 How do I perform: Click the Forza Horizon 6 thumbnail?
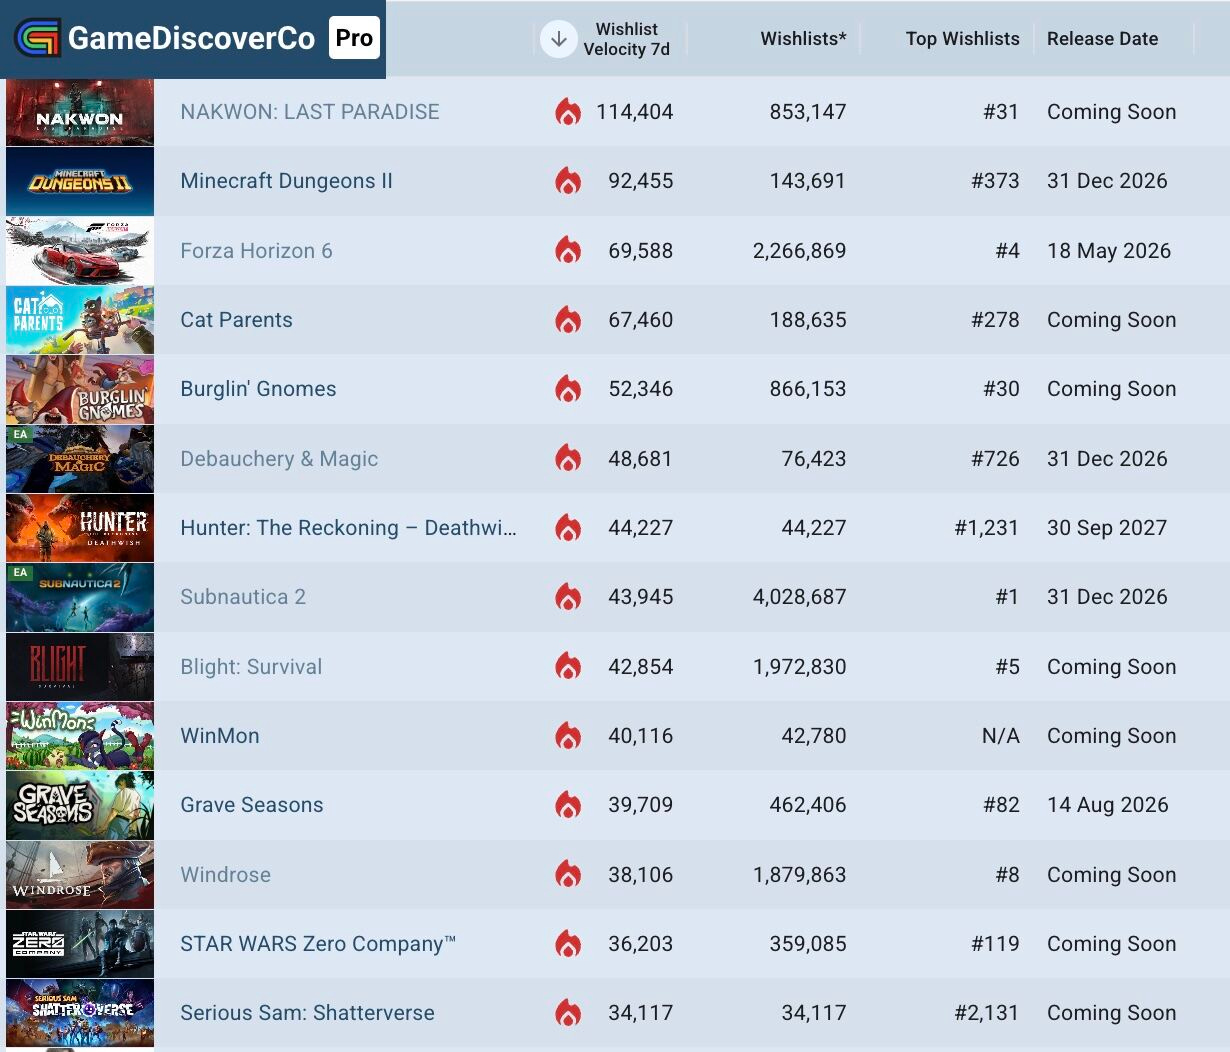pos(80,251)
